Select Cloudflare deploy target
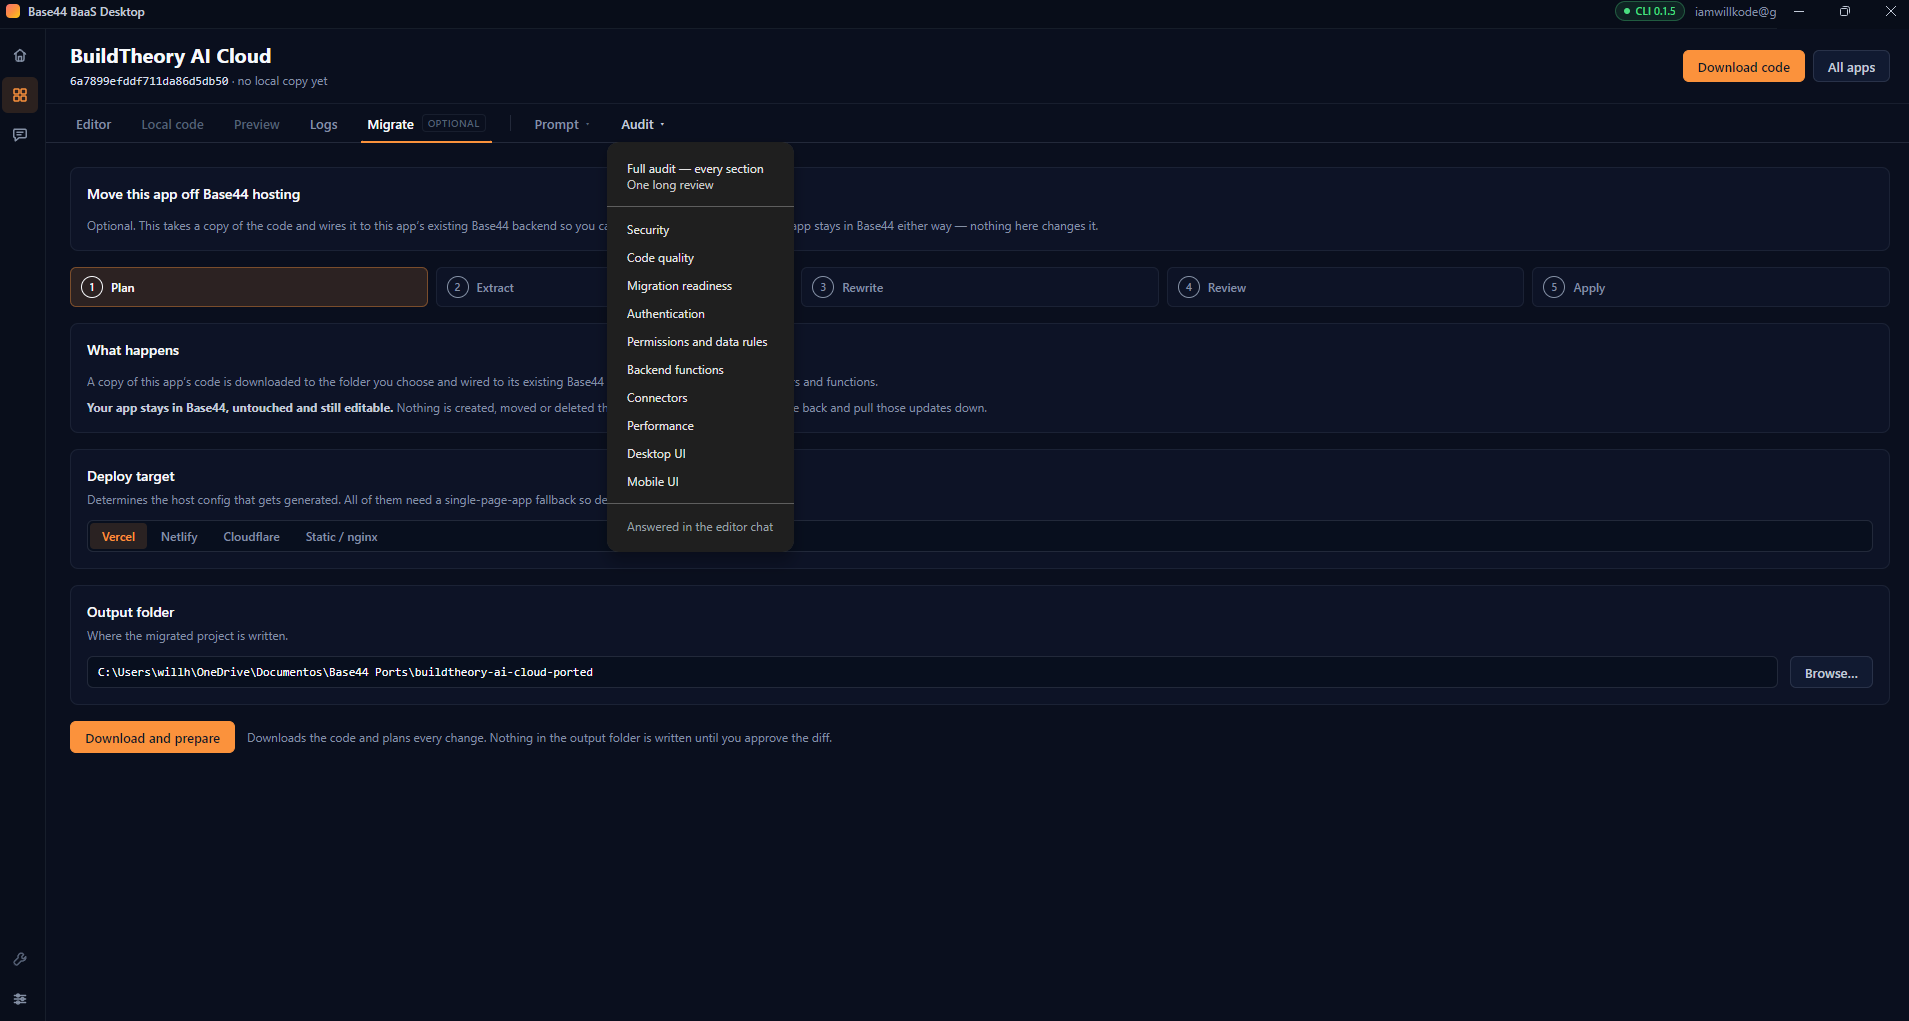The width and height of the screenshot is (1909, 1021). coord(251,537)
